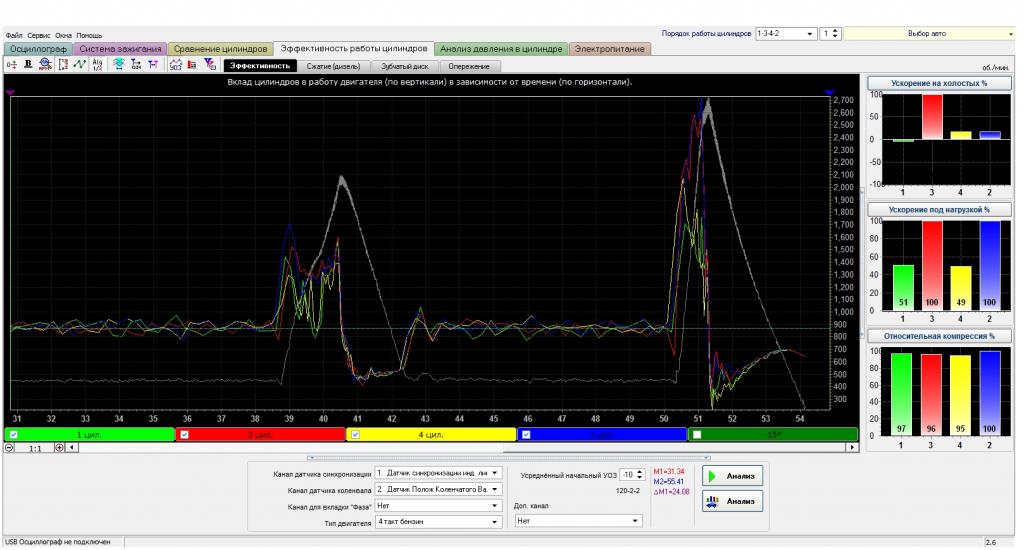Toggle the 1 цил. green channel checkbox
The height and width of the screenshot is (550, 1024).
(x=14, y=434)
